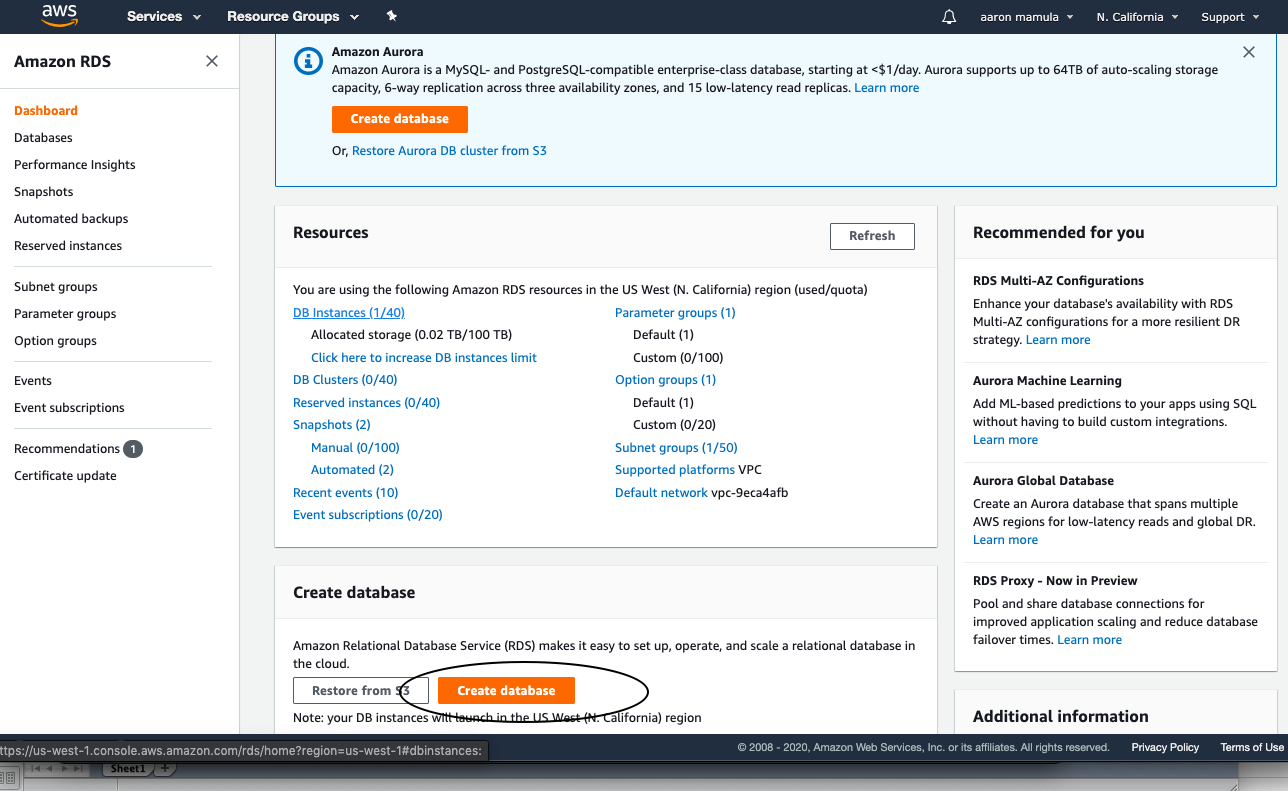Open Subnet groups in sidebar
The image size is (1288, 791).
click(x=56, y=287)
